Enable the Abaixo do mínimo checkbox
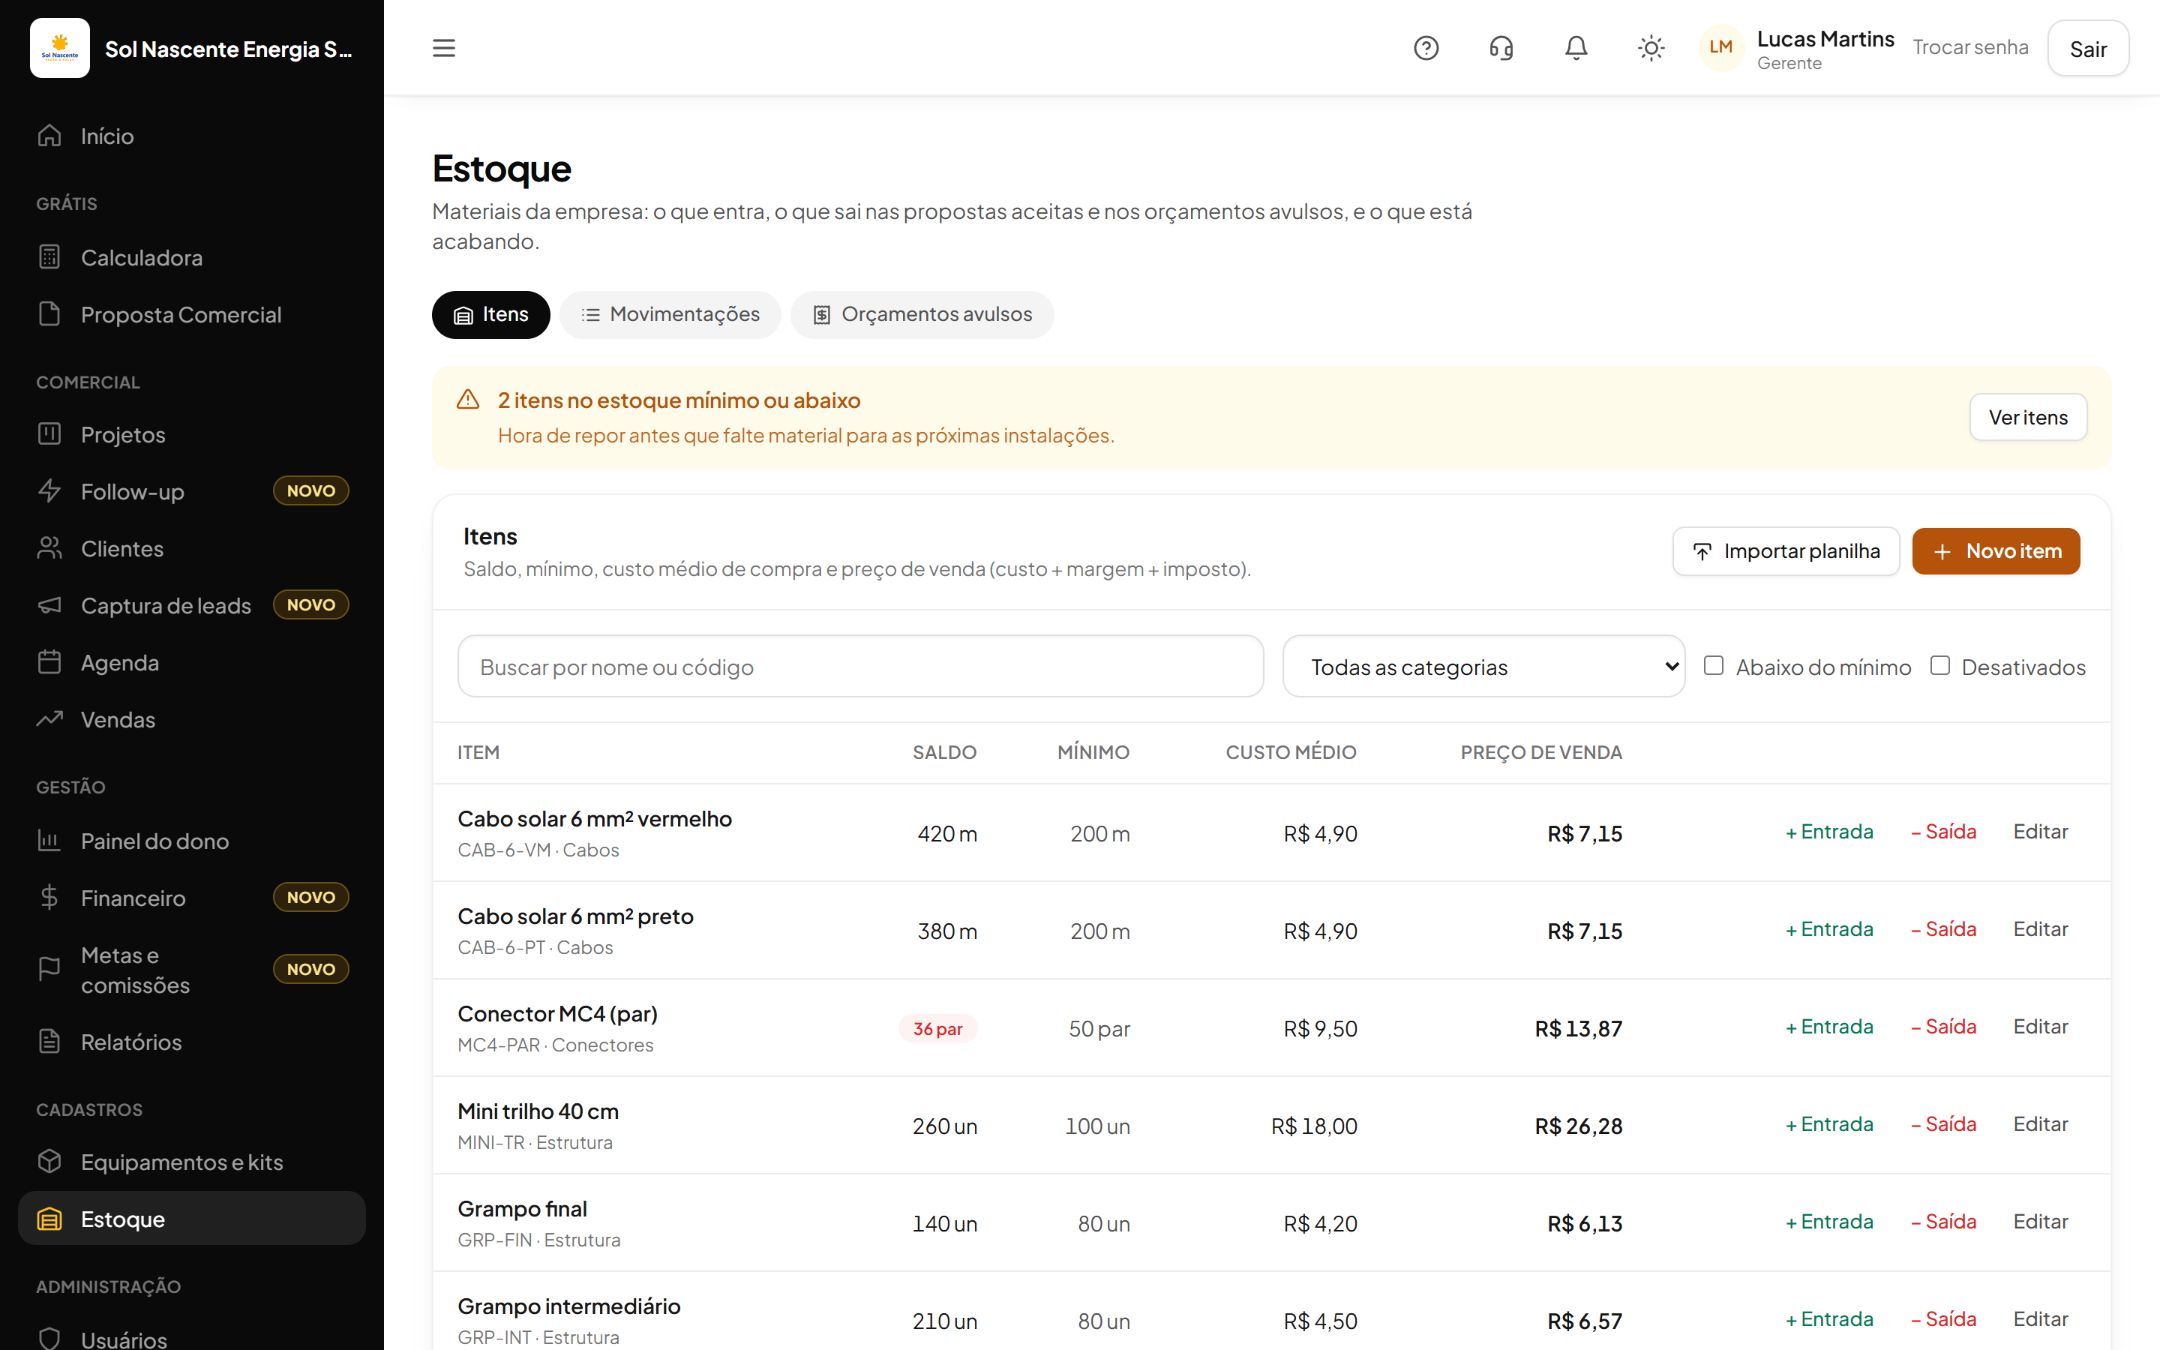The height and width of the screenshot is (1350, 2160). (x=1714, y=666)
